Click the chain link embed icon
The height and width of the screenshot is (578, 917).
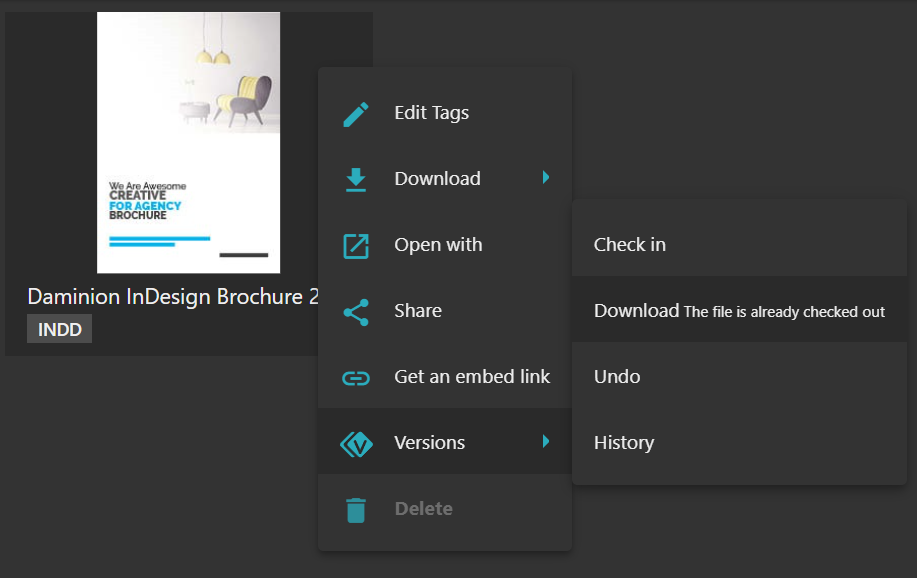coord(356,378)
